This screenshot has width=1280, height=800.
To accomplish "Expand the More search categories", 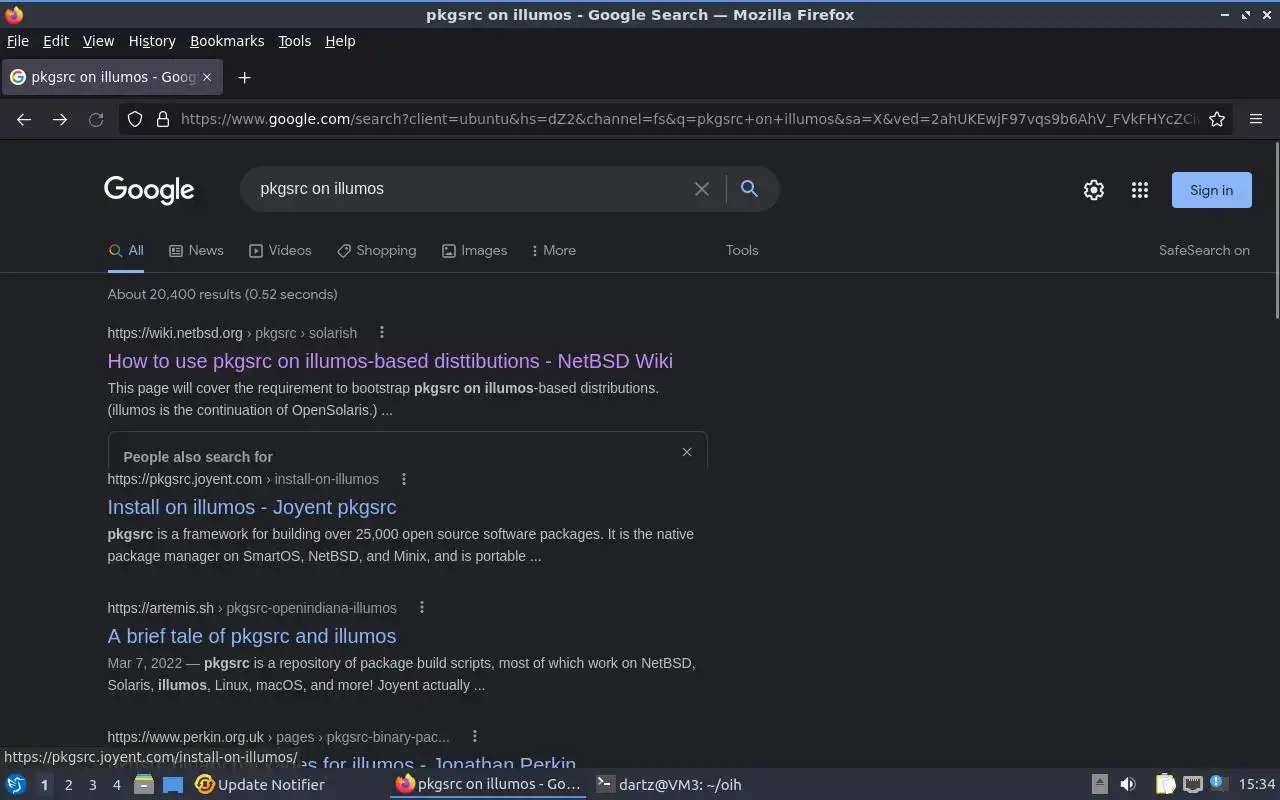I will [553, 250].
